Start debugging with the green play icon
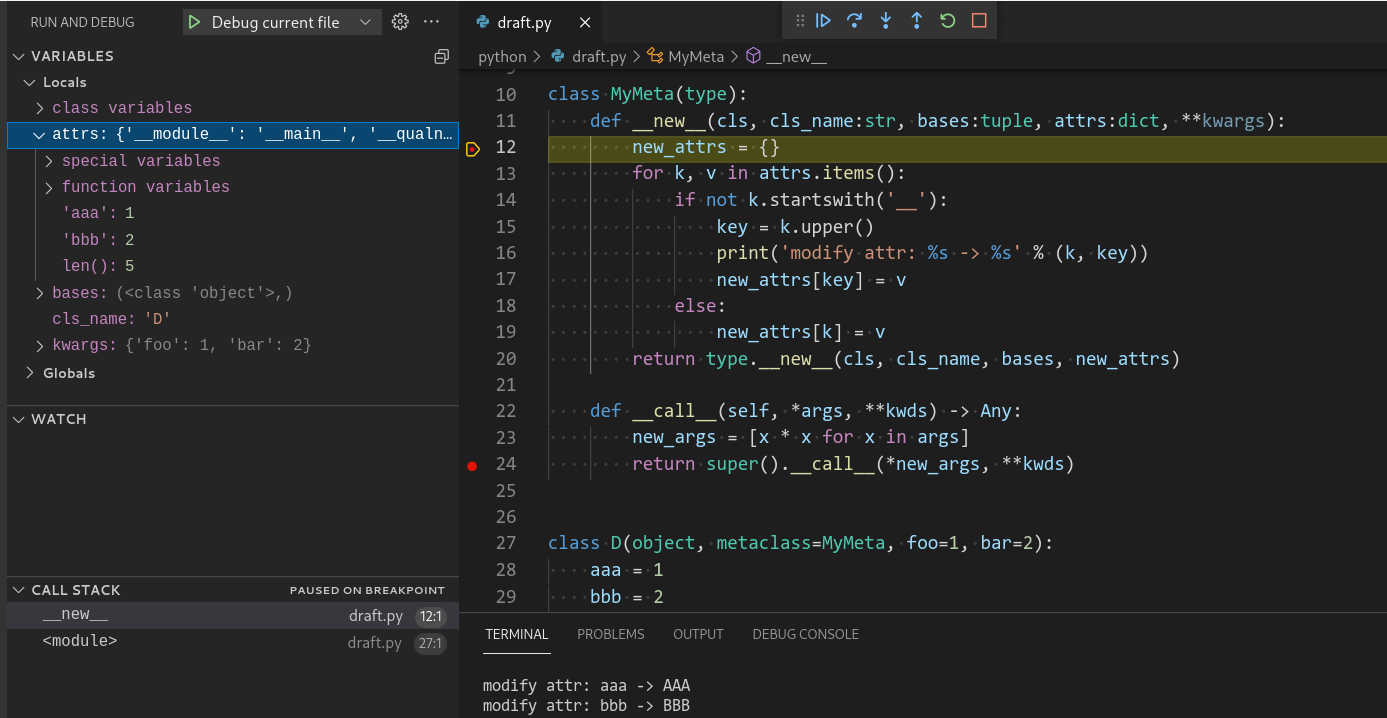The height and width of the screenshot is (718, 1387). pyautogui.click(x=195, y=22)
